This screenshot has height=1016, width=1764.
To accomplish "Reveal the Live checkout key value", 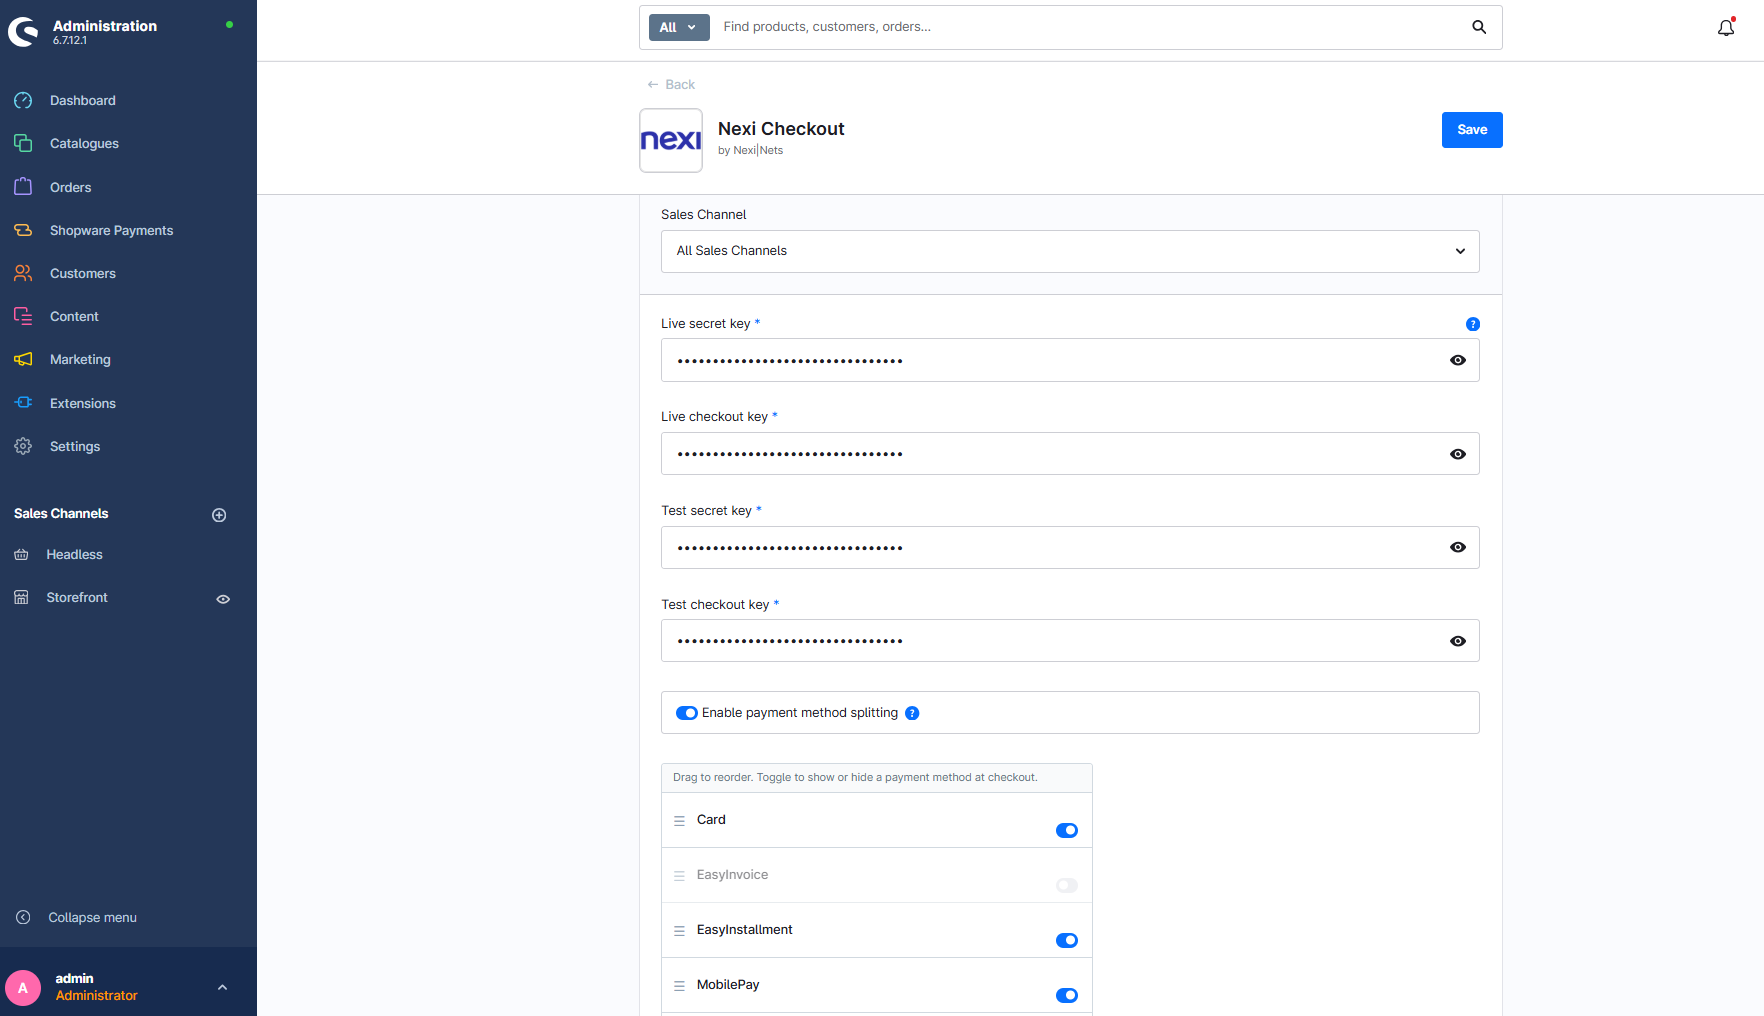I will click(1458, 454).
